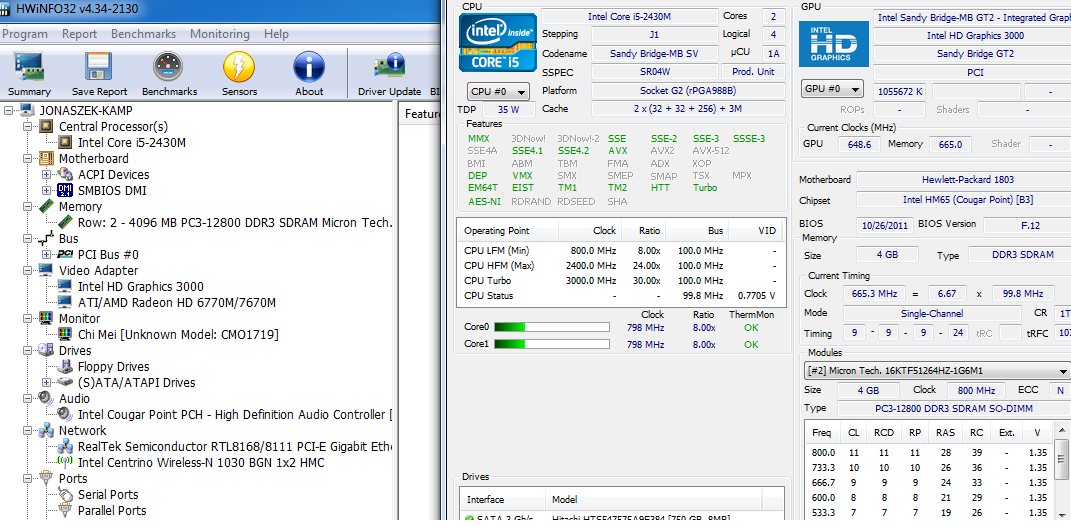The width and height of the screenshot is (1071, 527).
Task: Open the Help menu
Action: coord(277,33)
